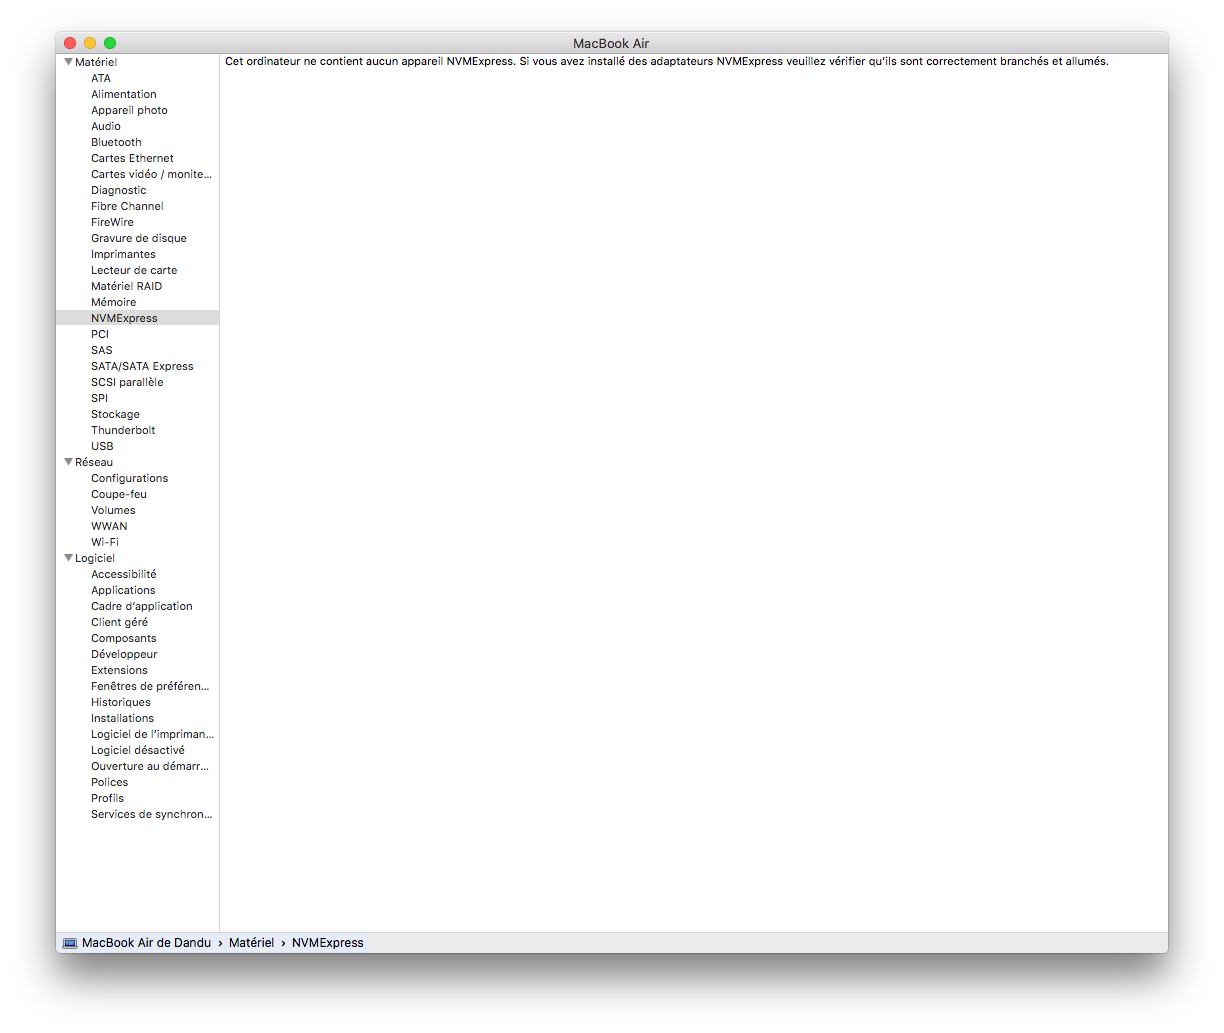The height and width of the screenshot is (1033, 1224).
Task: Select Lecteur de carte entry
Action: (x=134, y=270)
